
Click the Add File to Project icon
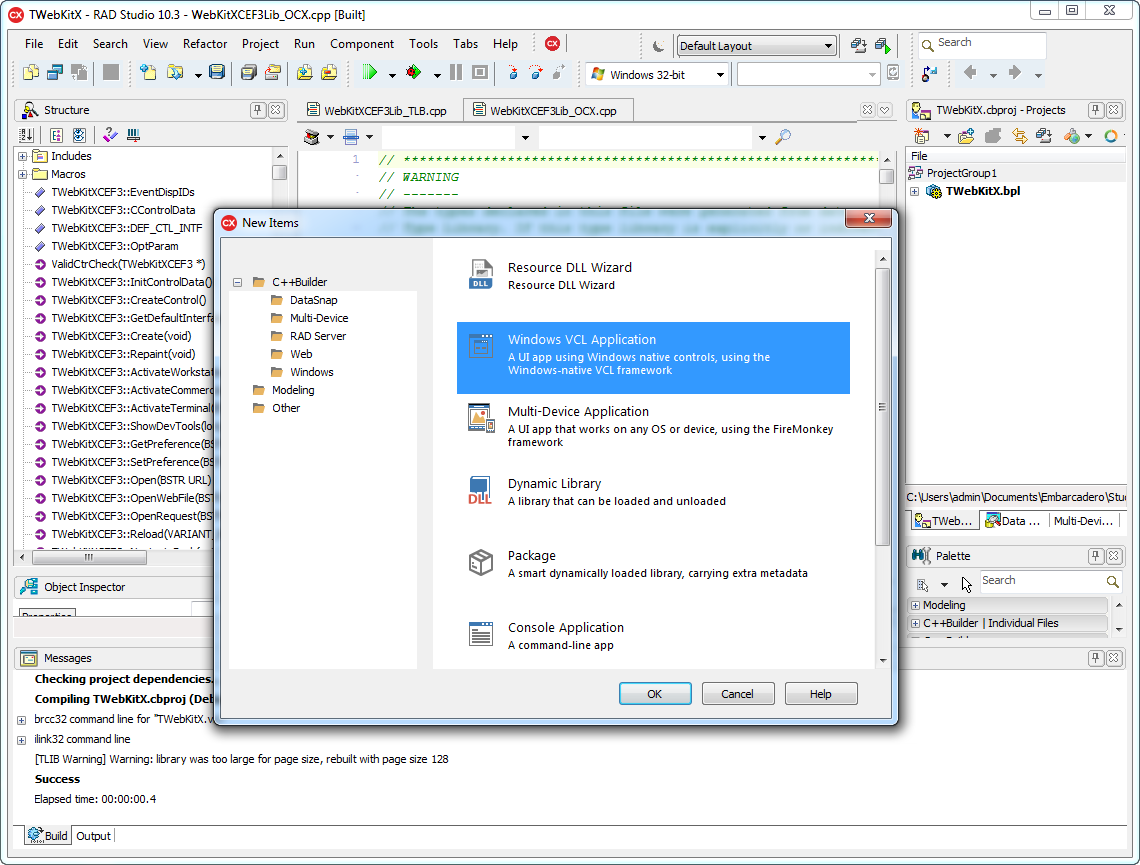point(305,73)
